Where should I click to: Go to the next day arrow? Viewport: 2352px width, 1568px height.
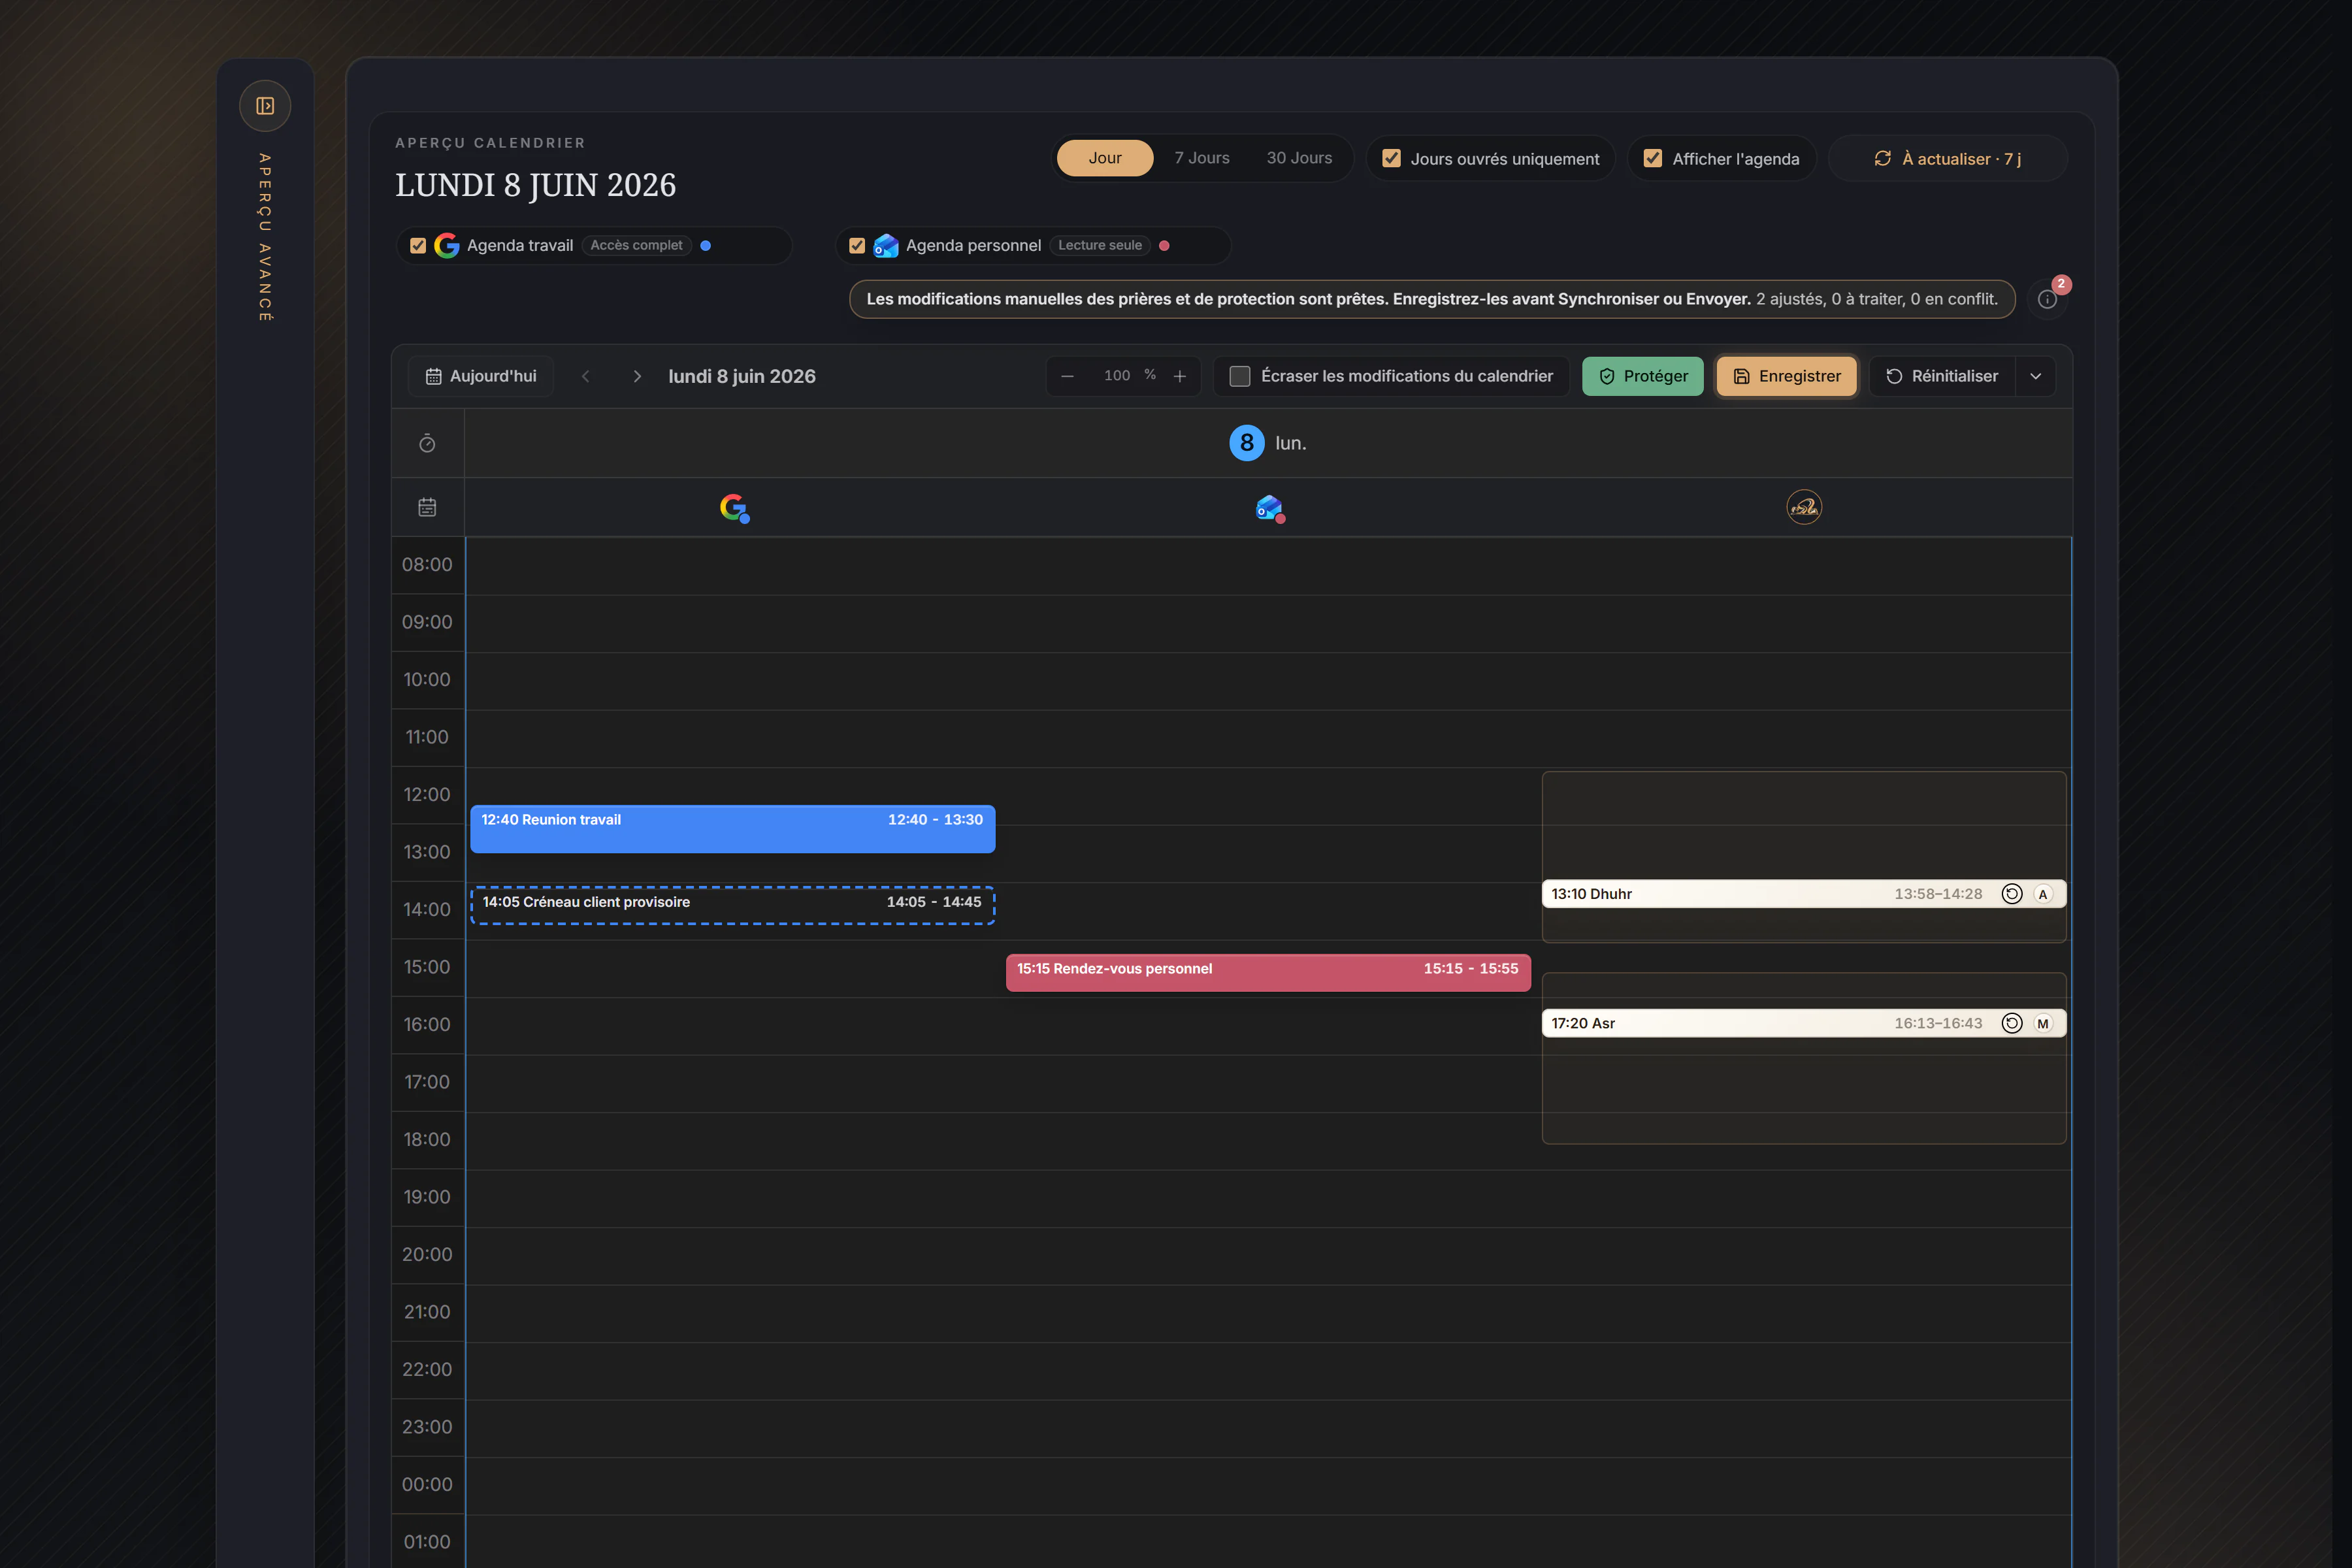pos(637,376)
